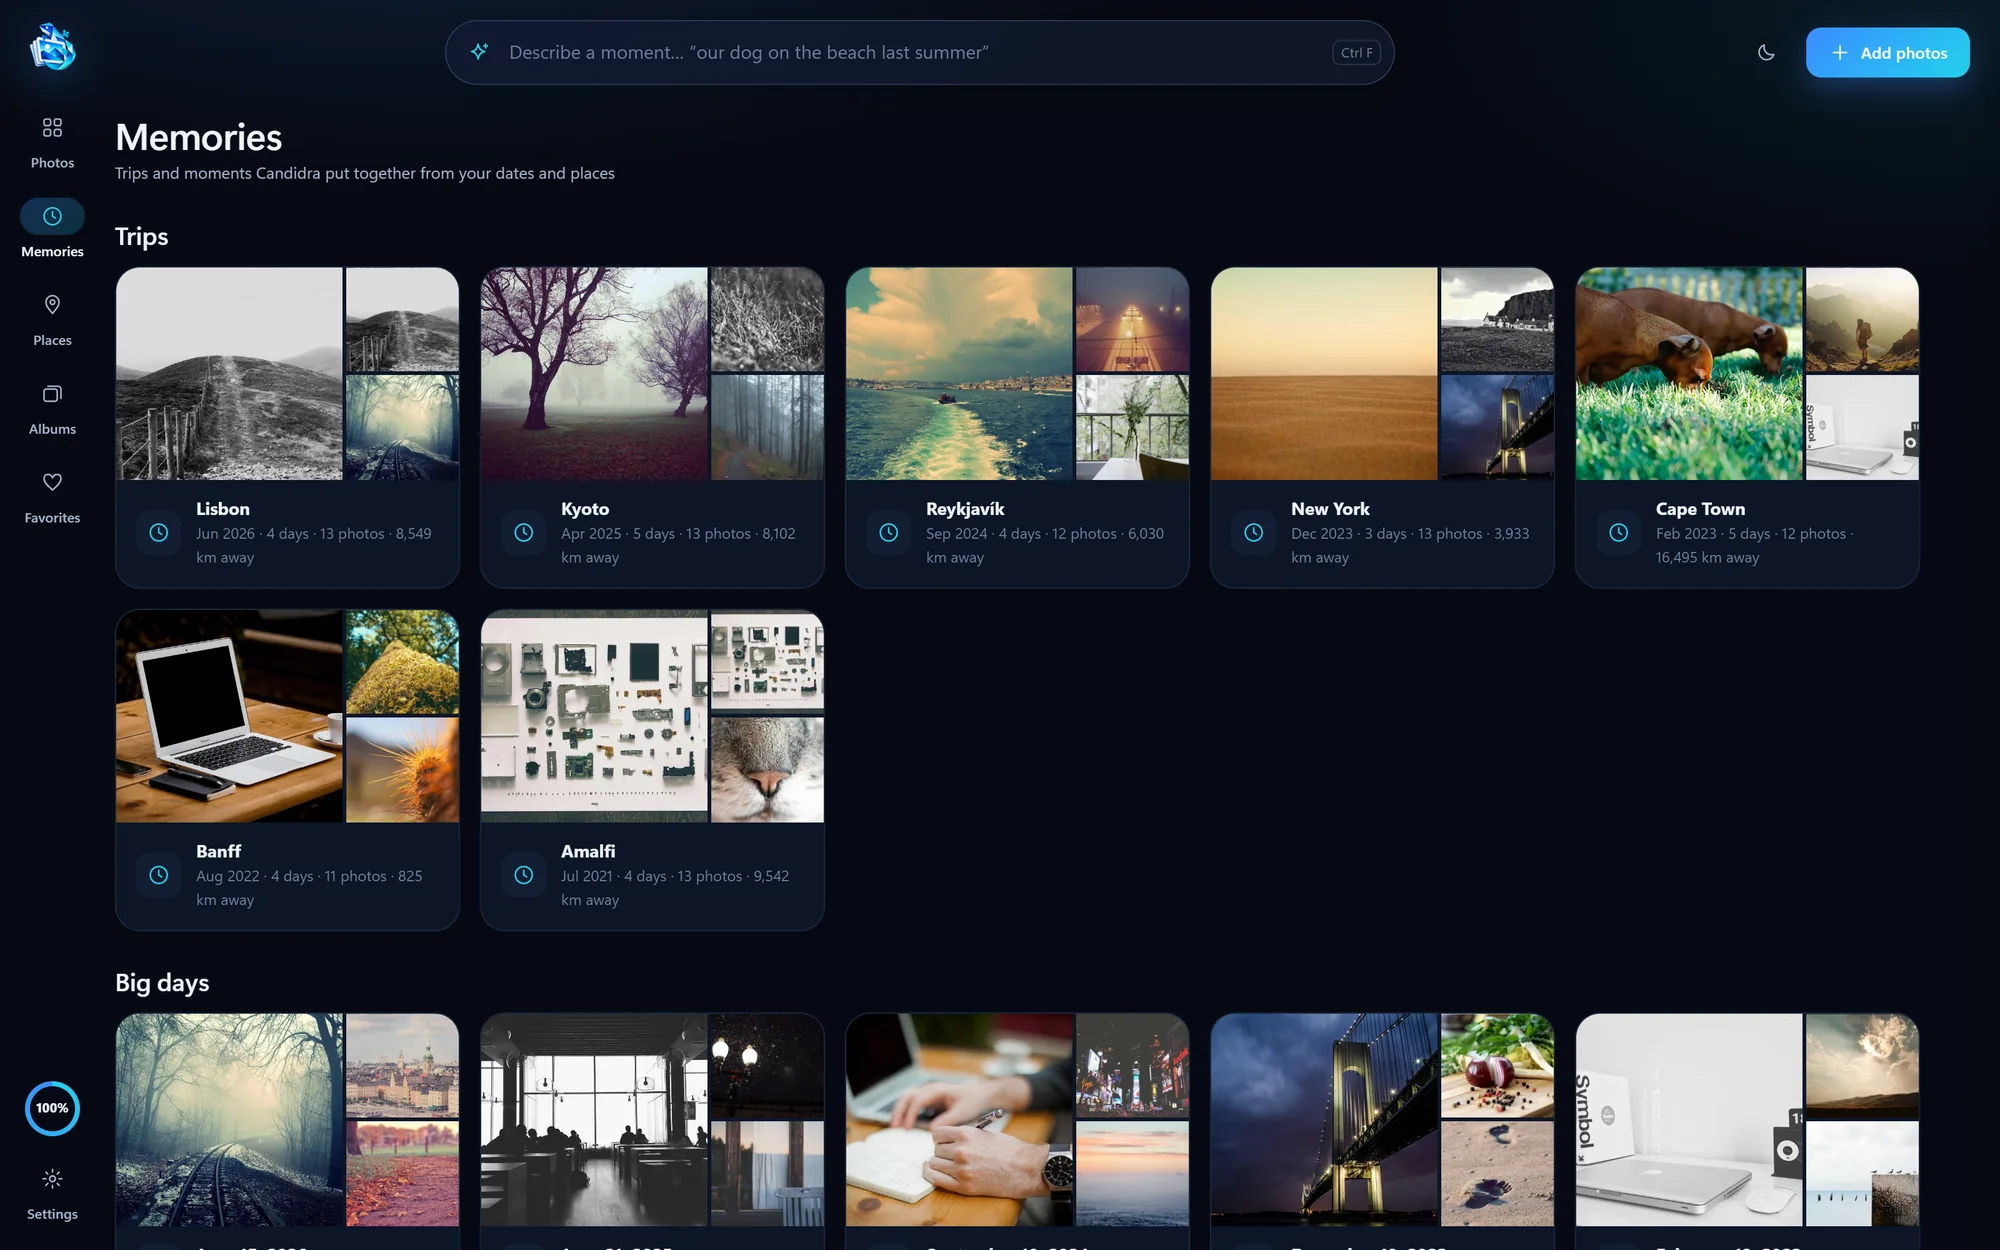Open Big days footprints in sand thumbnail
Viewport: 2000px width, 1250px height.
[x=1497, y=1173]
